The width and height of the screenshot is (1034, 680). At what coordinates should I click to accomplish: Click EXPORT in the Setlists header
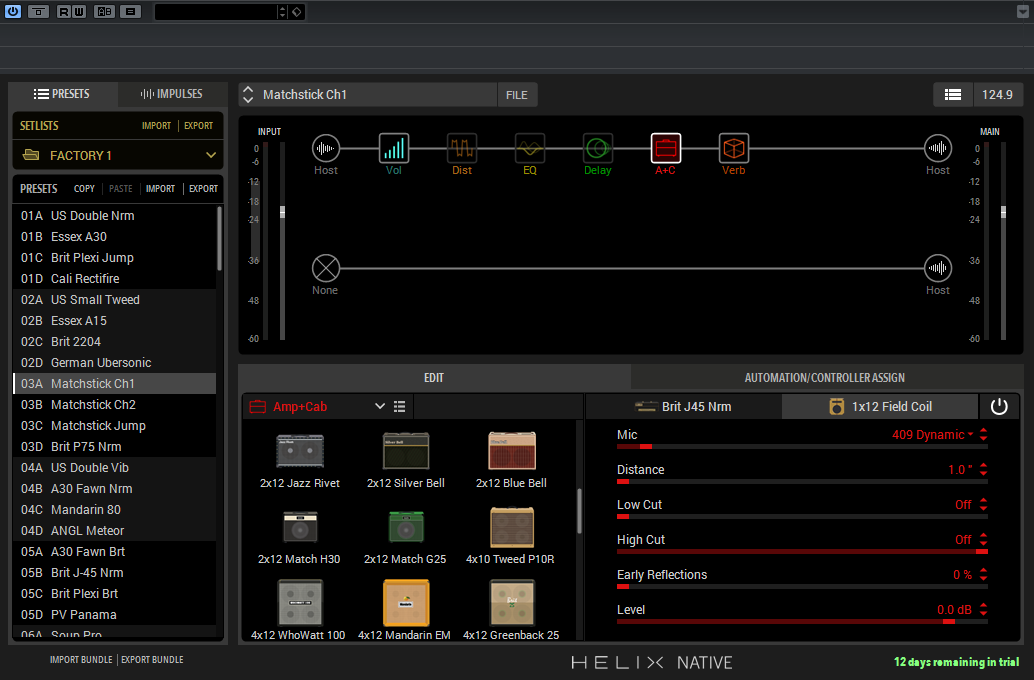(x=198, y=125)
